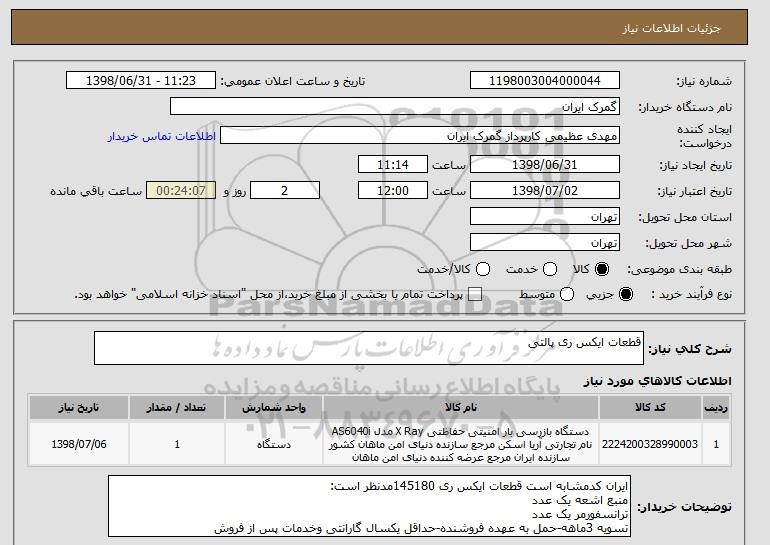Screen dimensions: 770x545
Task: Select the کالا/خدمت radio button
Action: (x=483, y=269)
